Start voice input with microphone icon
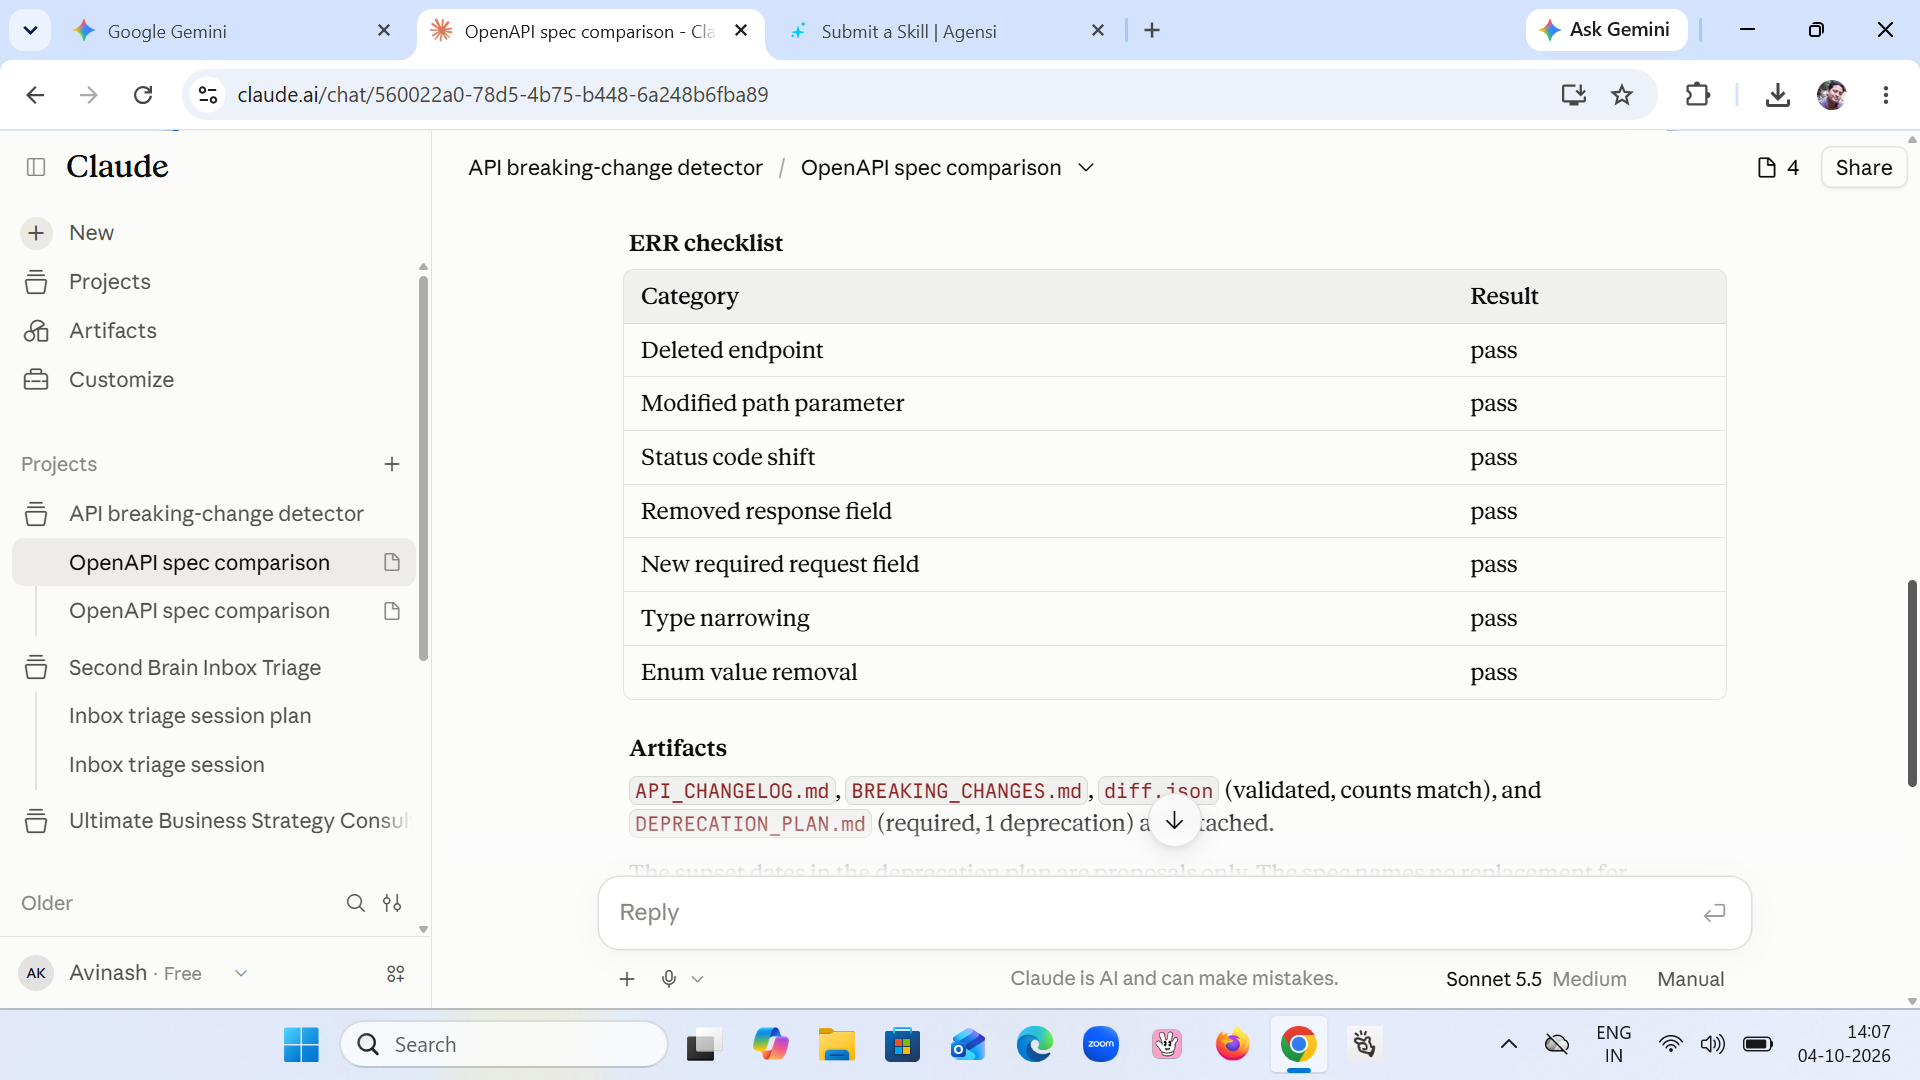The height and width of the screenshot is (1080, 1920). click(669, 979)
